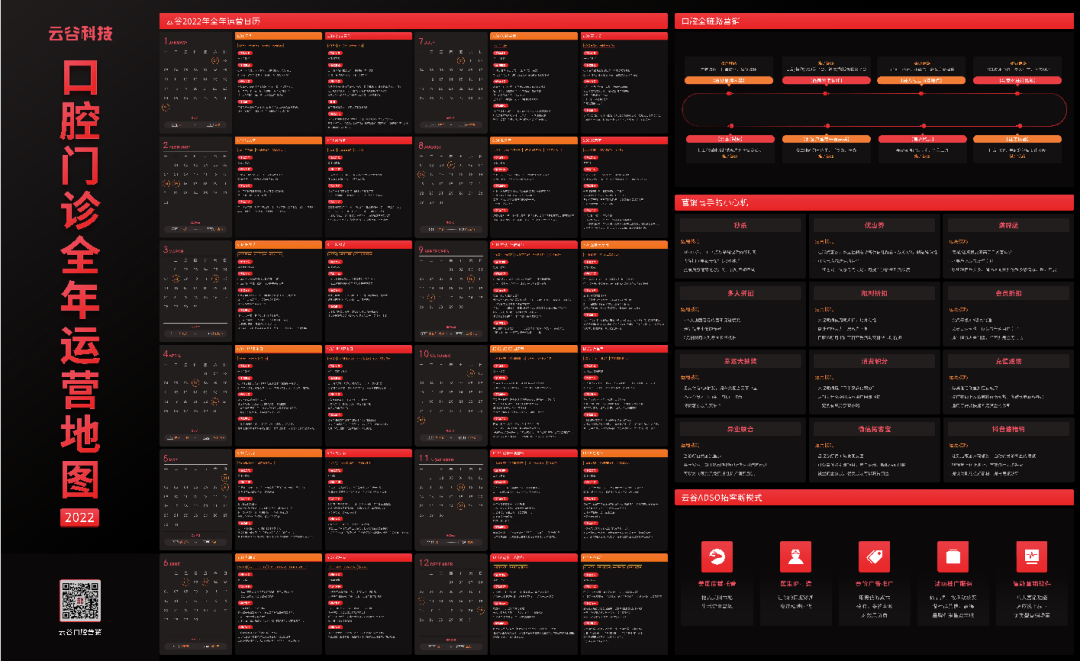Click the white clipboard icon in the ADSO section
This screenshot has width=1080, height=661.
point(953,556)
